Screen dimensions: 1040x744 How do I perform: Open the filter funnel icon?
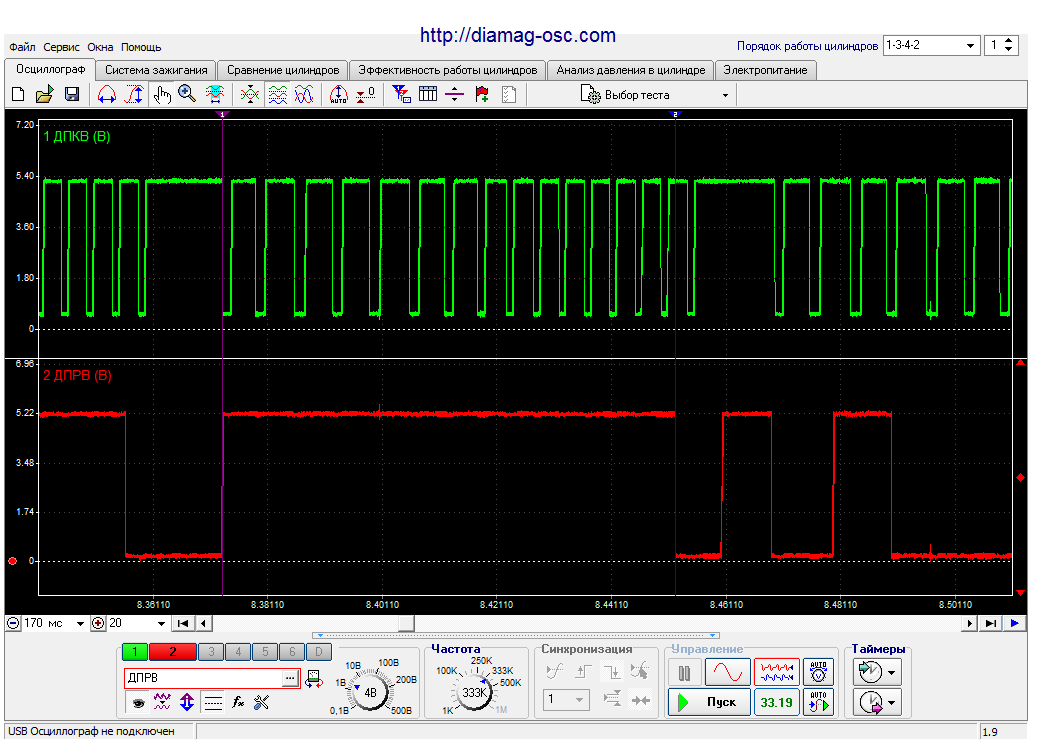click(401, 95)
